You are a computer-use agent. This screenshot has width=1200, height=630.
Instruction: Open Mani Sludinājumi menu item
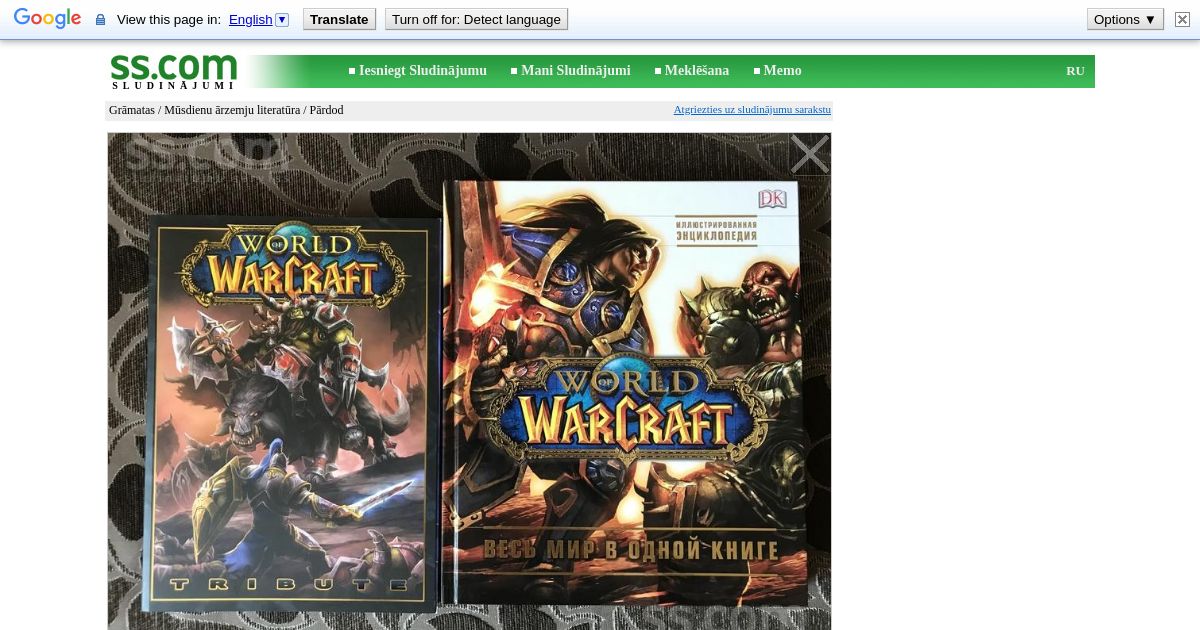tap(575, 71)
